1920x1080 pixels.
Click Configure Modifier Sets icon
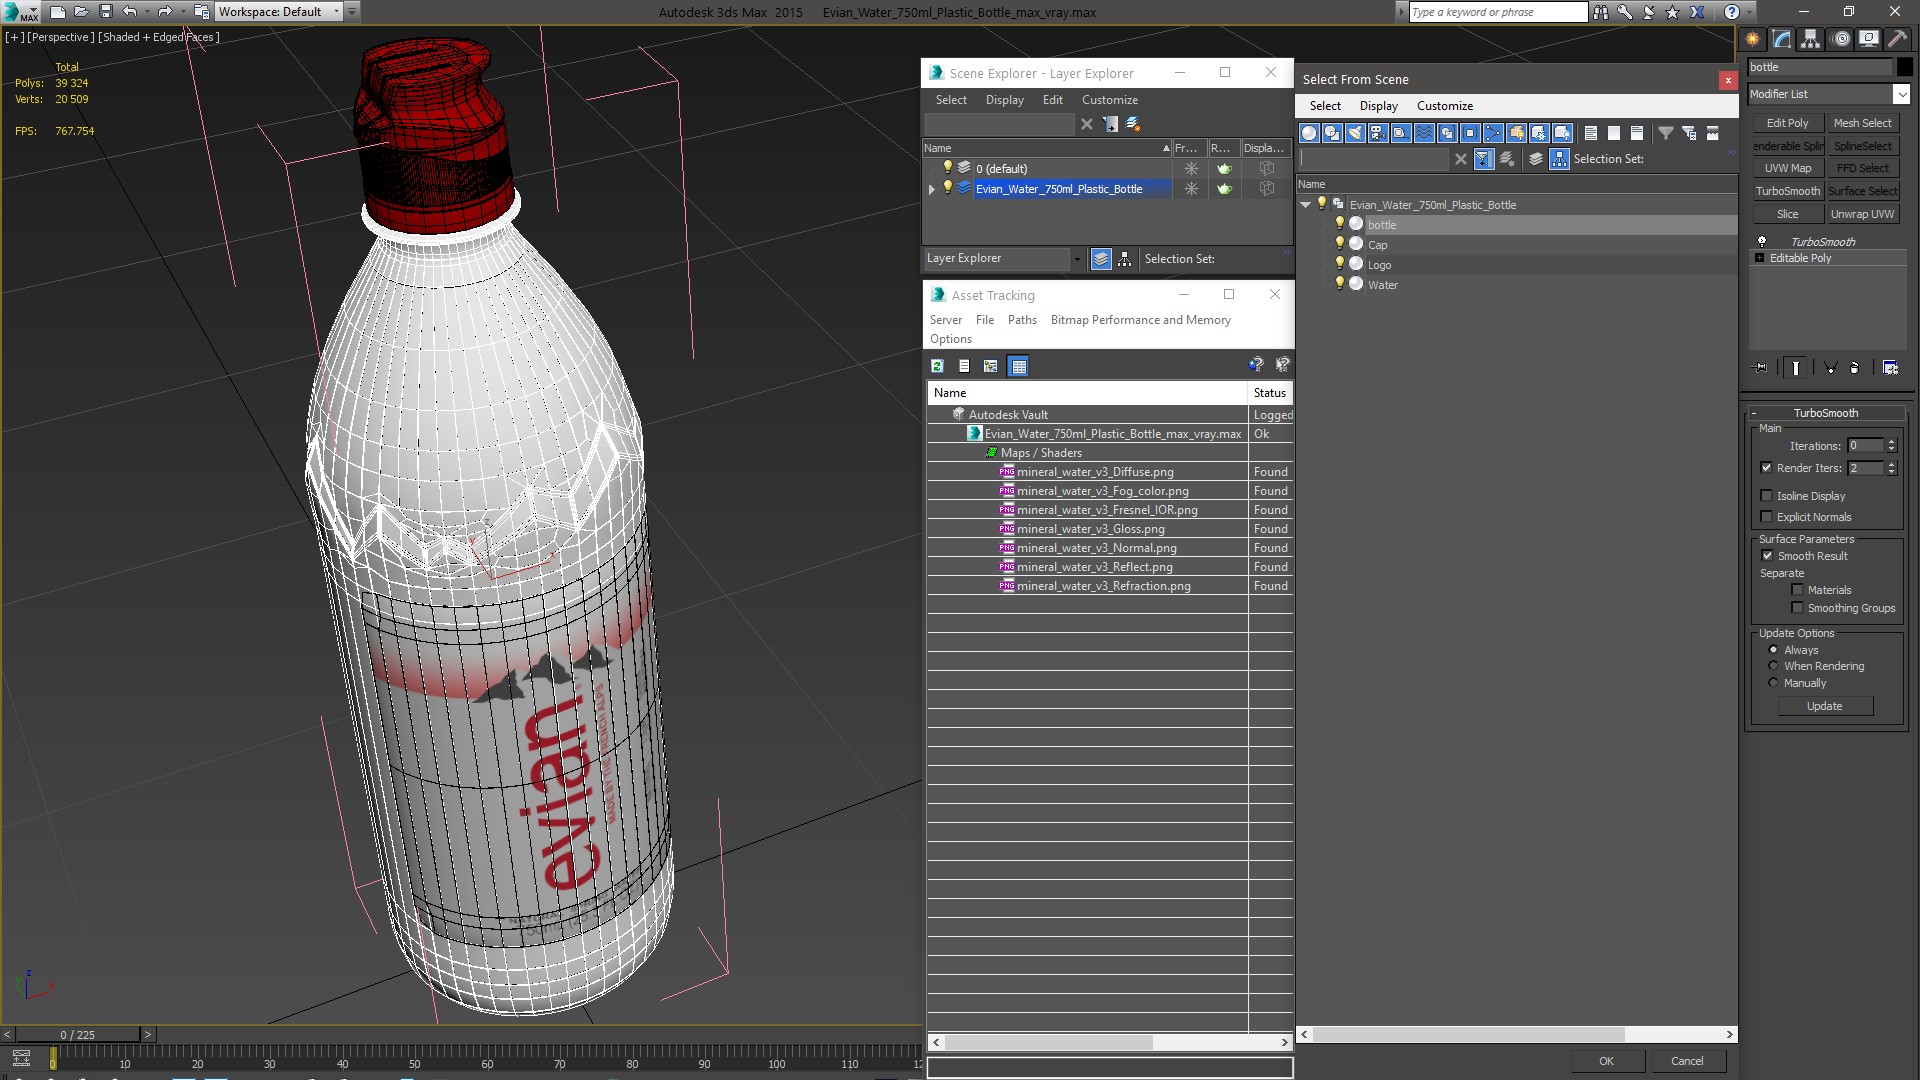[1890, 368]
